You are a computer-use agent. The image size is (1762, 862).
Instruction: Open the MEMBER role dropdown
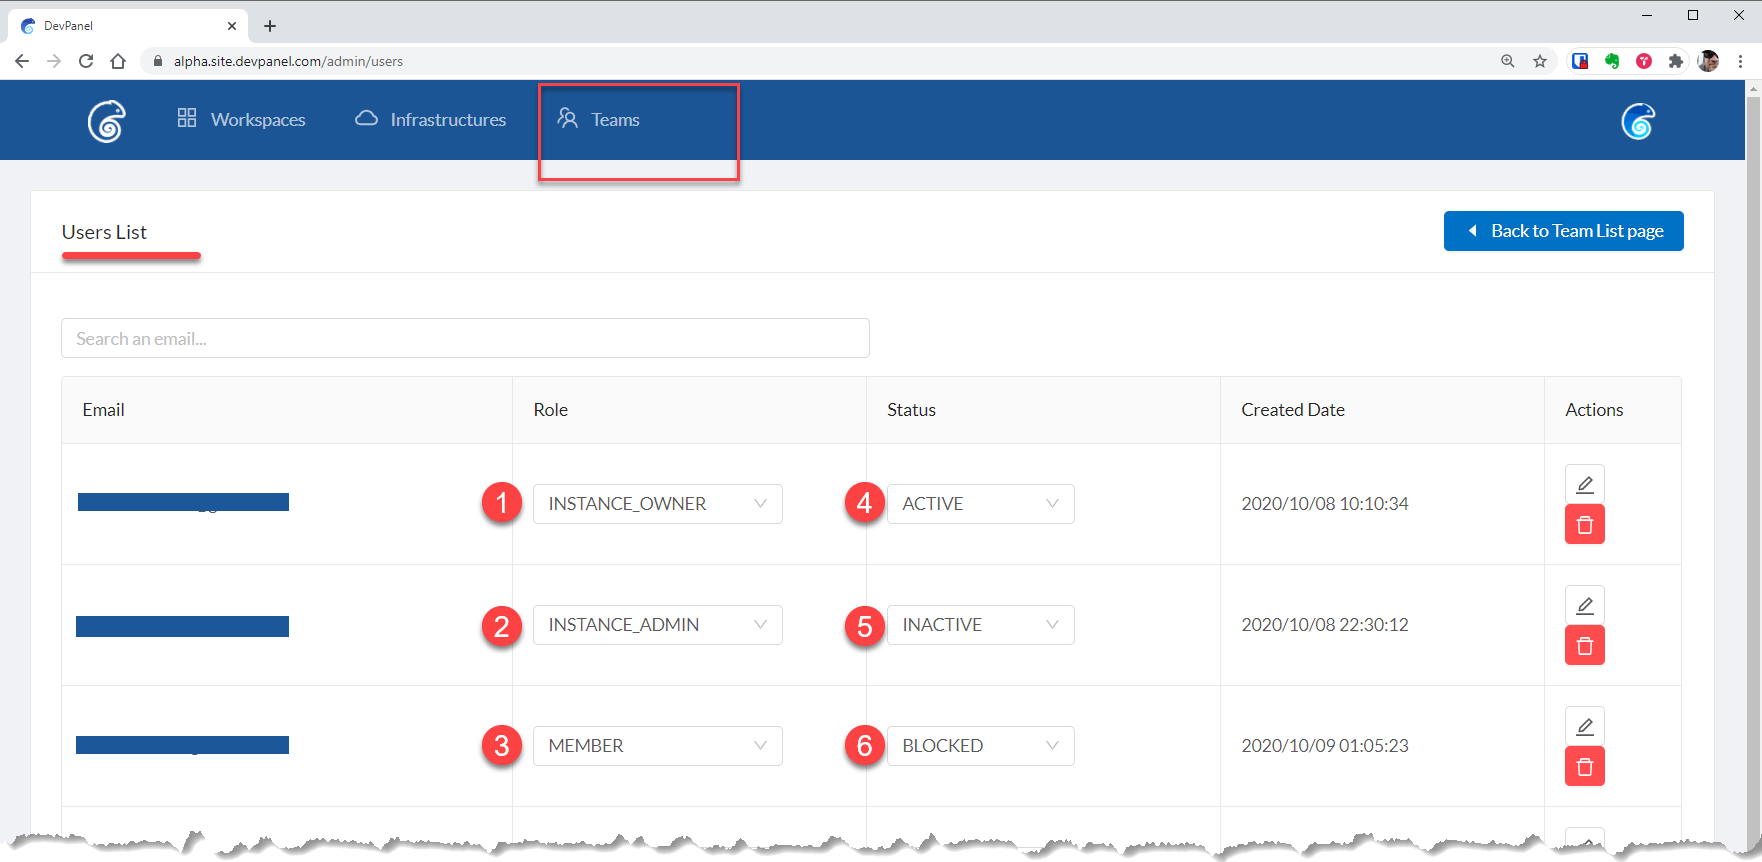[657, 746]
